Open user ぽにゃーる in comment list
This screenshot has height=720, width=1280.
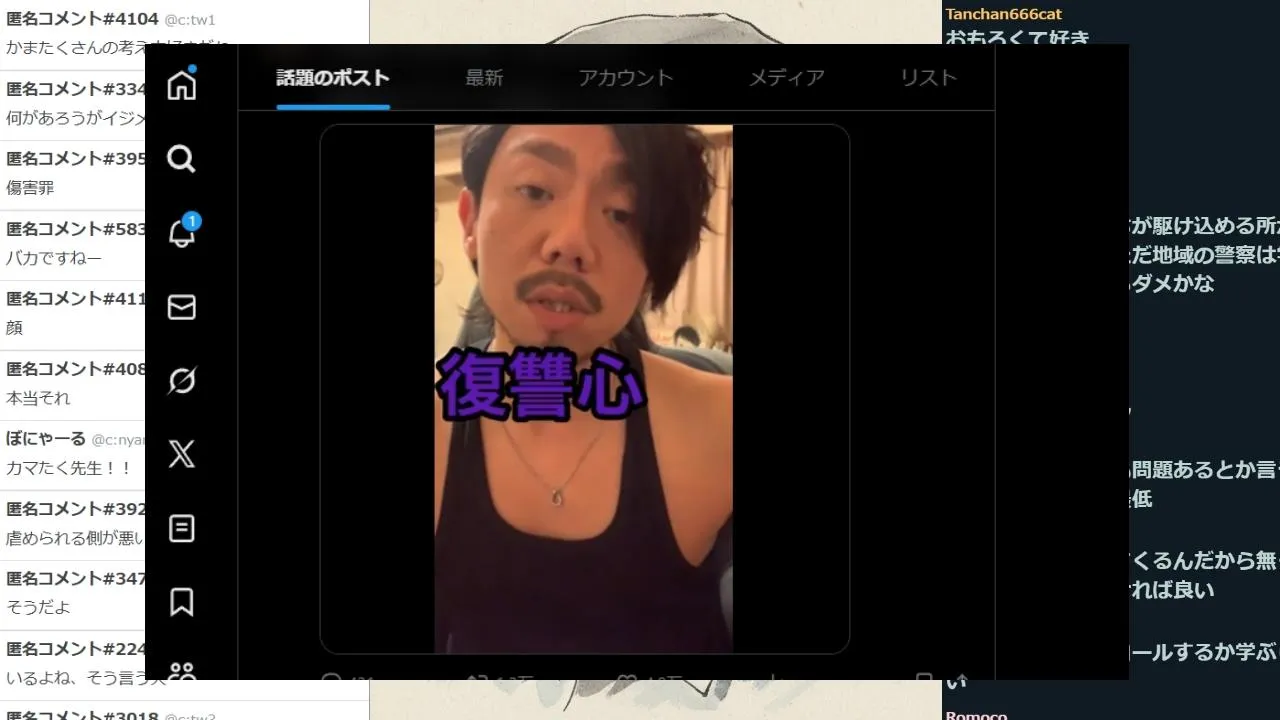point(46,438)
